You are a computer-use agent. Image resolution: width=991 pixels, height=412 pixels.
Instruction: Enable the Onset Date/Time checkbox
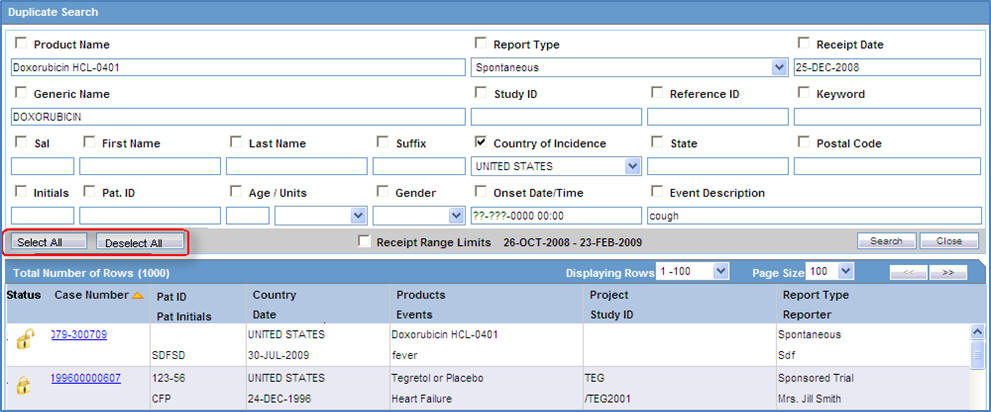tap(481, 191)
